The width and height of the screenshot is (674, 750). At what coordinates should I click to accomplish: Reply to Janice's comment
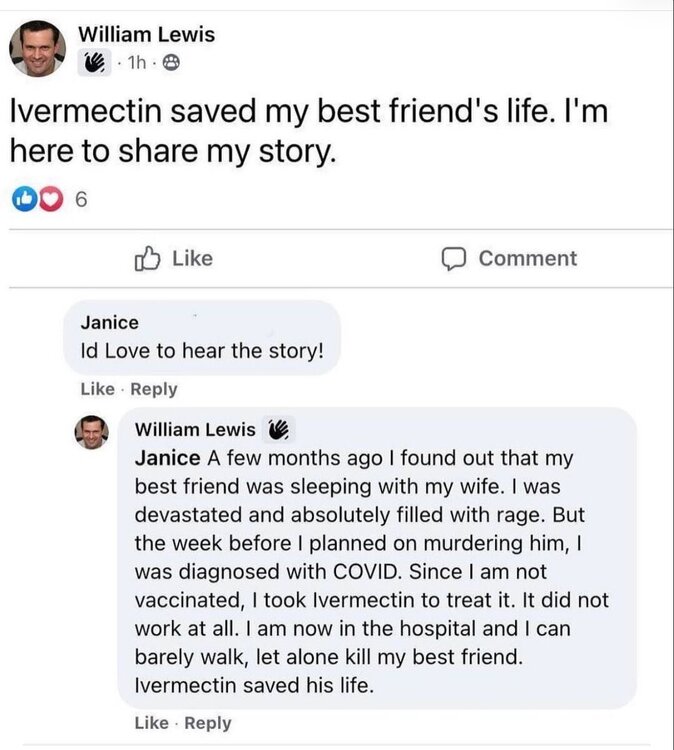[x=154, y=389]
